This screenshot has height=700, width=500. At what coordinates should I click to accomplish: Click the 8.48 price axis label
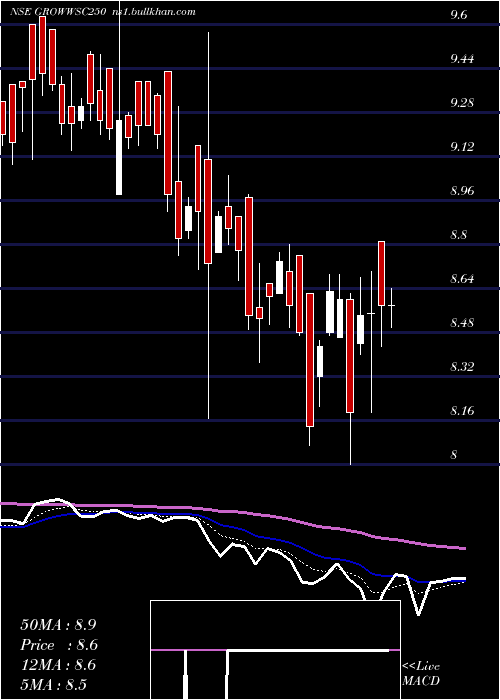click(462, 323)
